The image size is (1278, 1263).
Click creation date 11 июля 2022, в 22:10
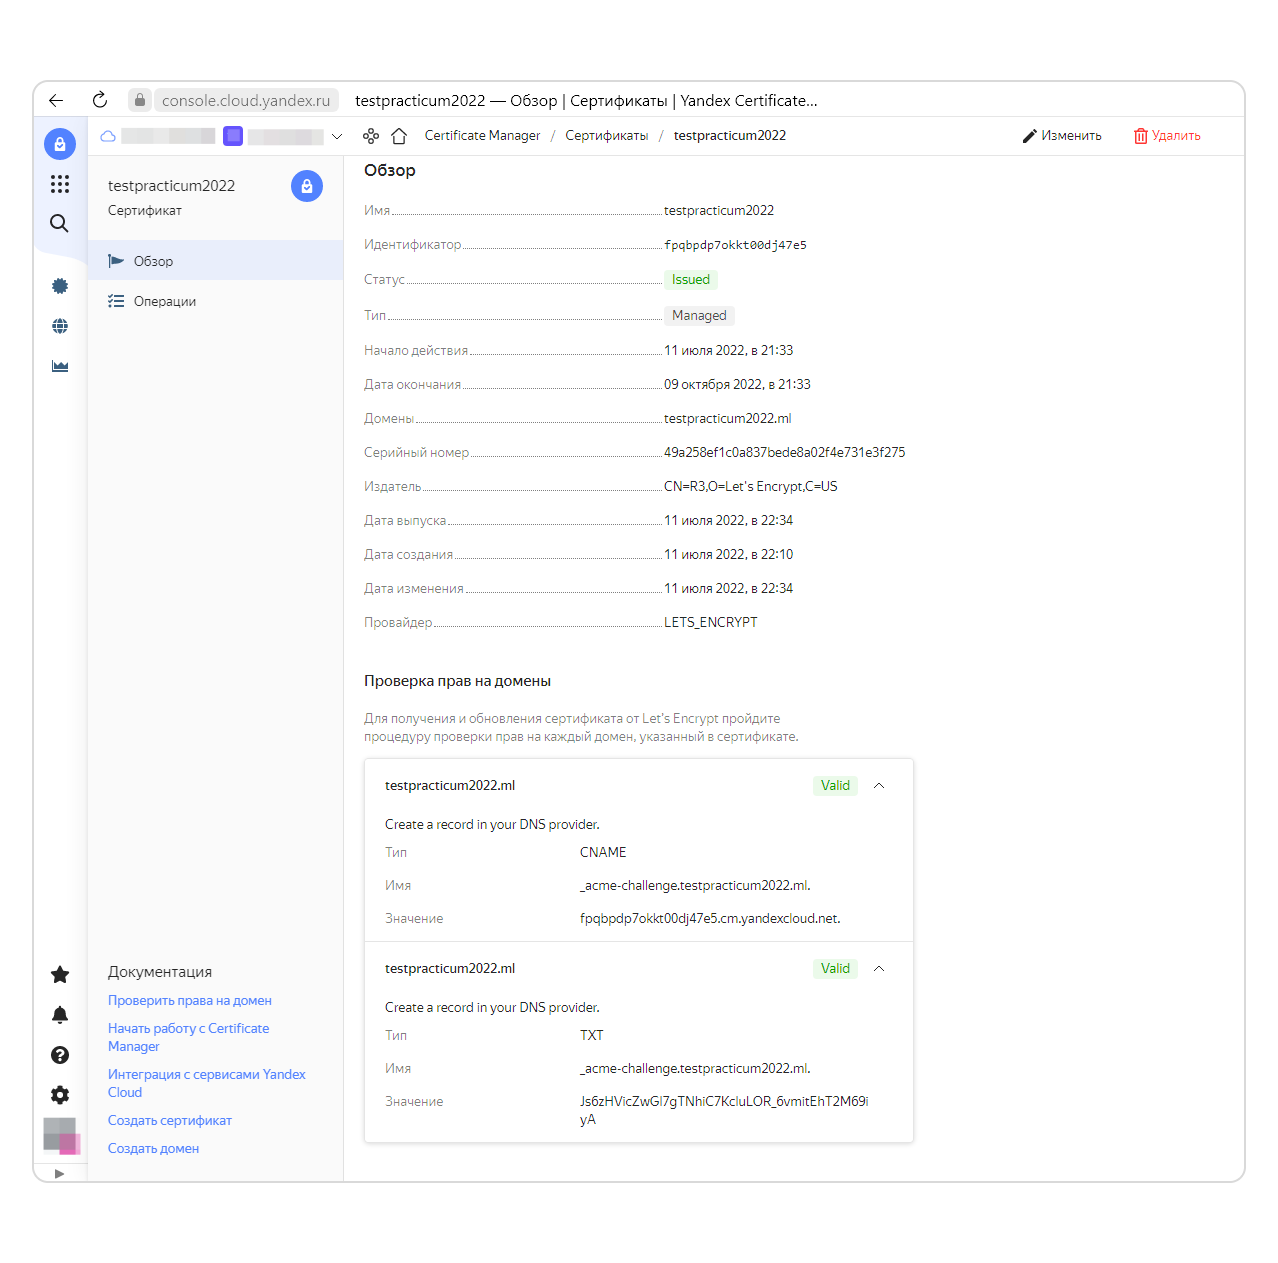(x=728, y=555)
